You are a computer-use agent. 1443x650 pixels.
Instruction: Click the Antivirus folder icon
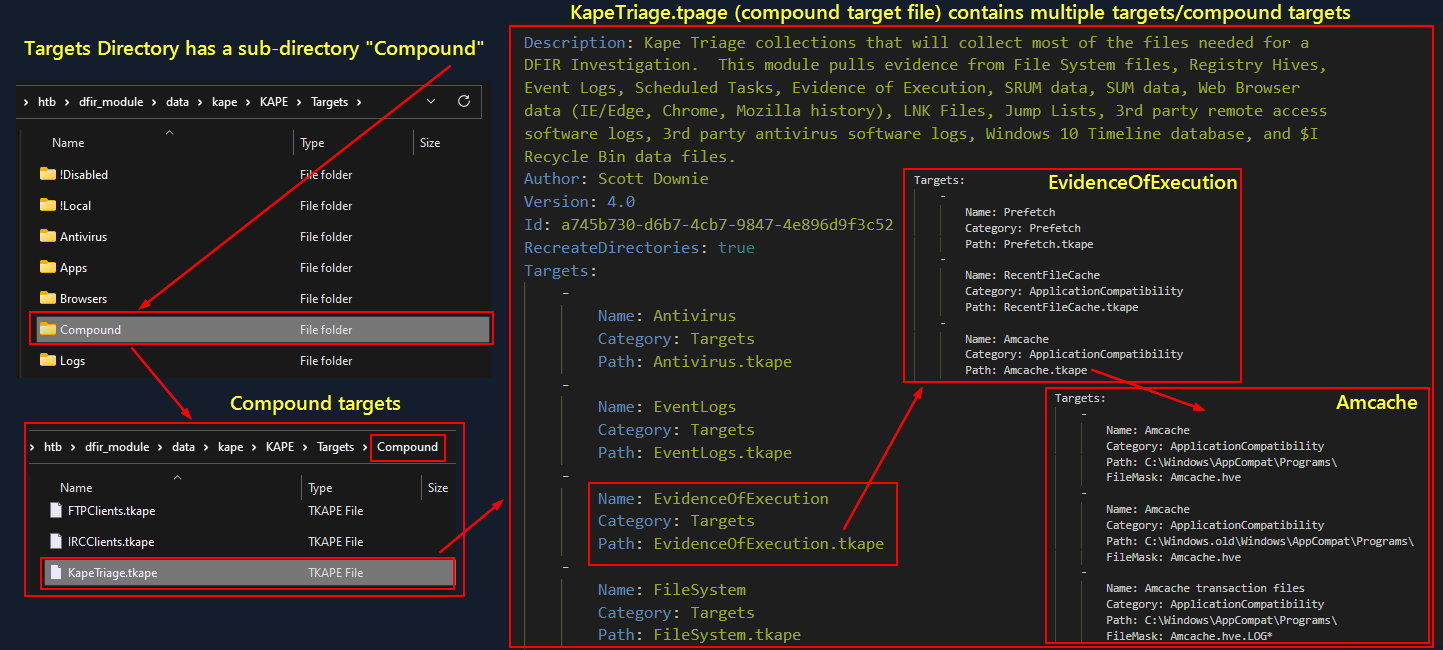(x=48, y=236)
